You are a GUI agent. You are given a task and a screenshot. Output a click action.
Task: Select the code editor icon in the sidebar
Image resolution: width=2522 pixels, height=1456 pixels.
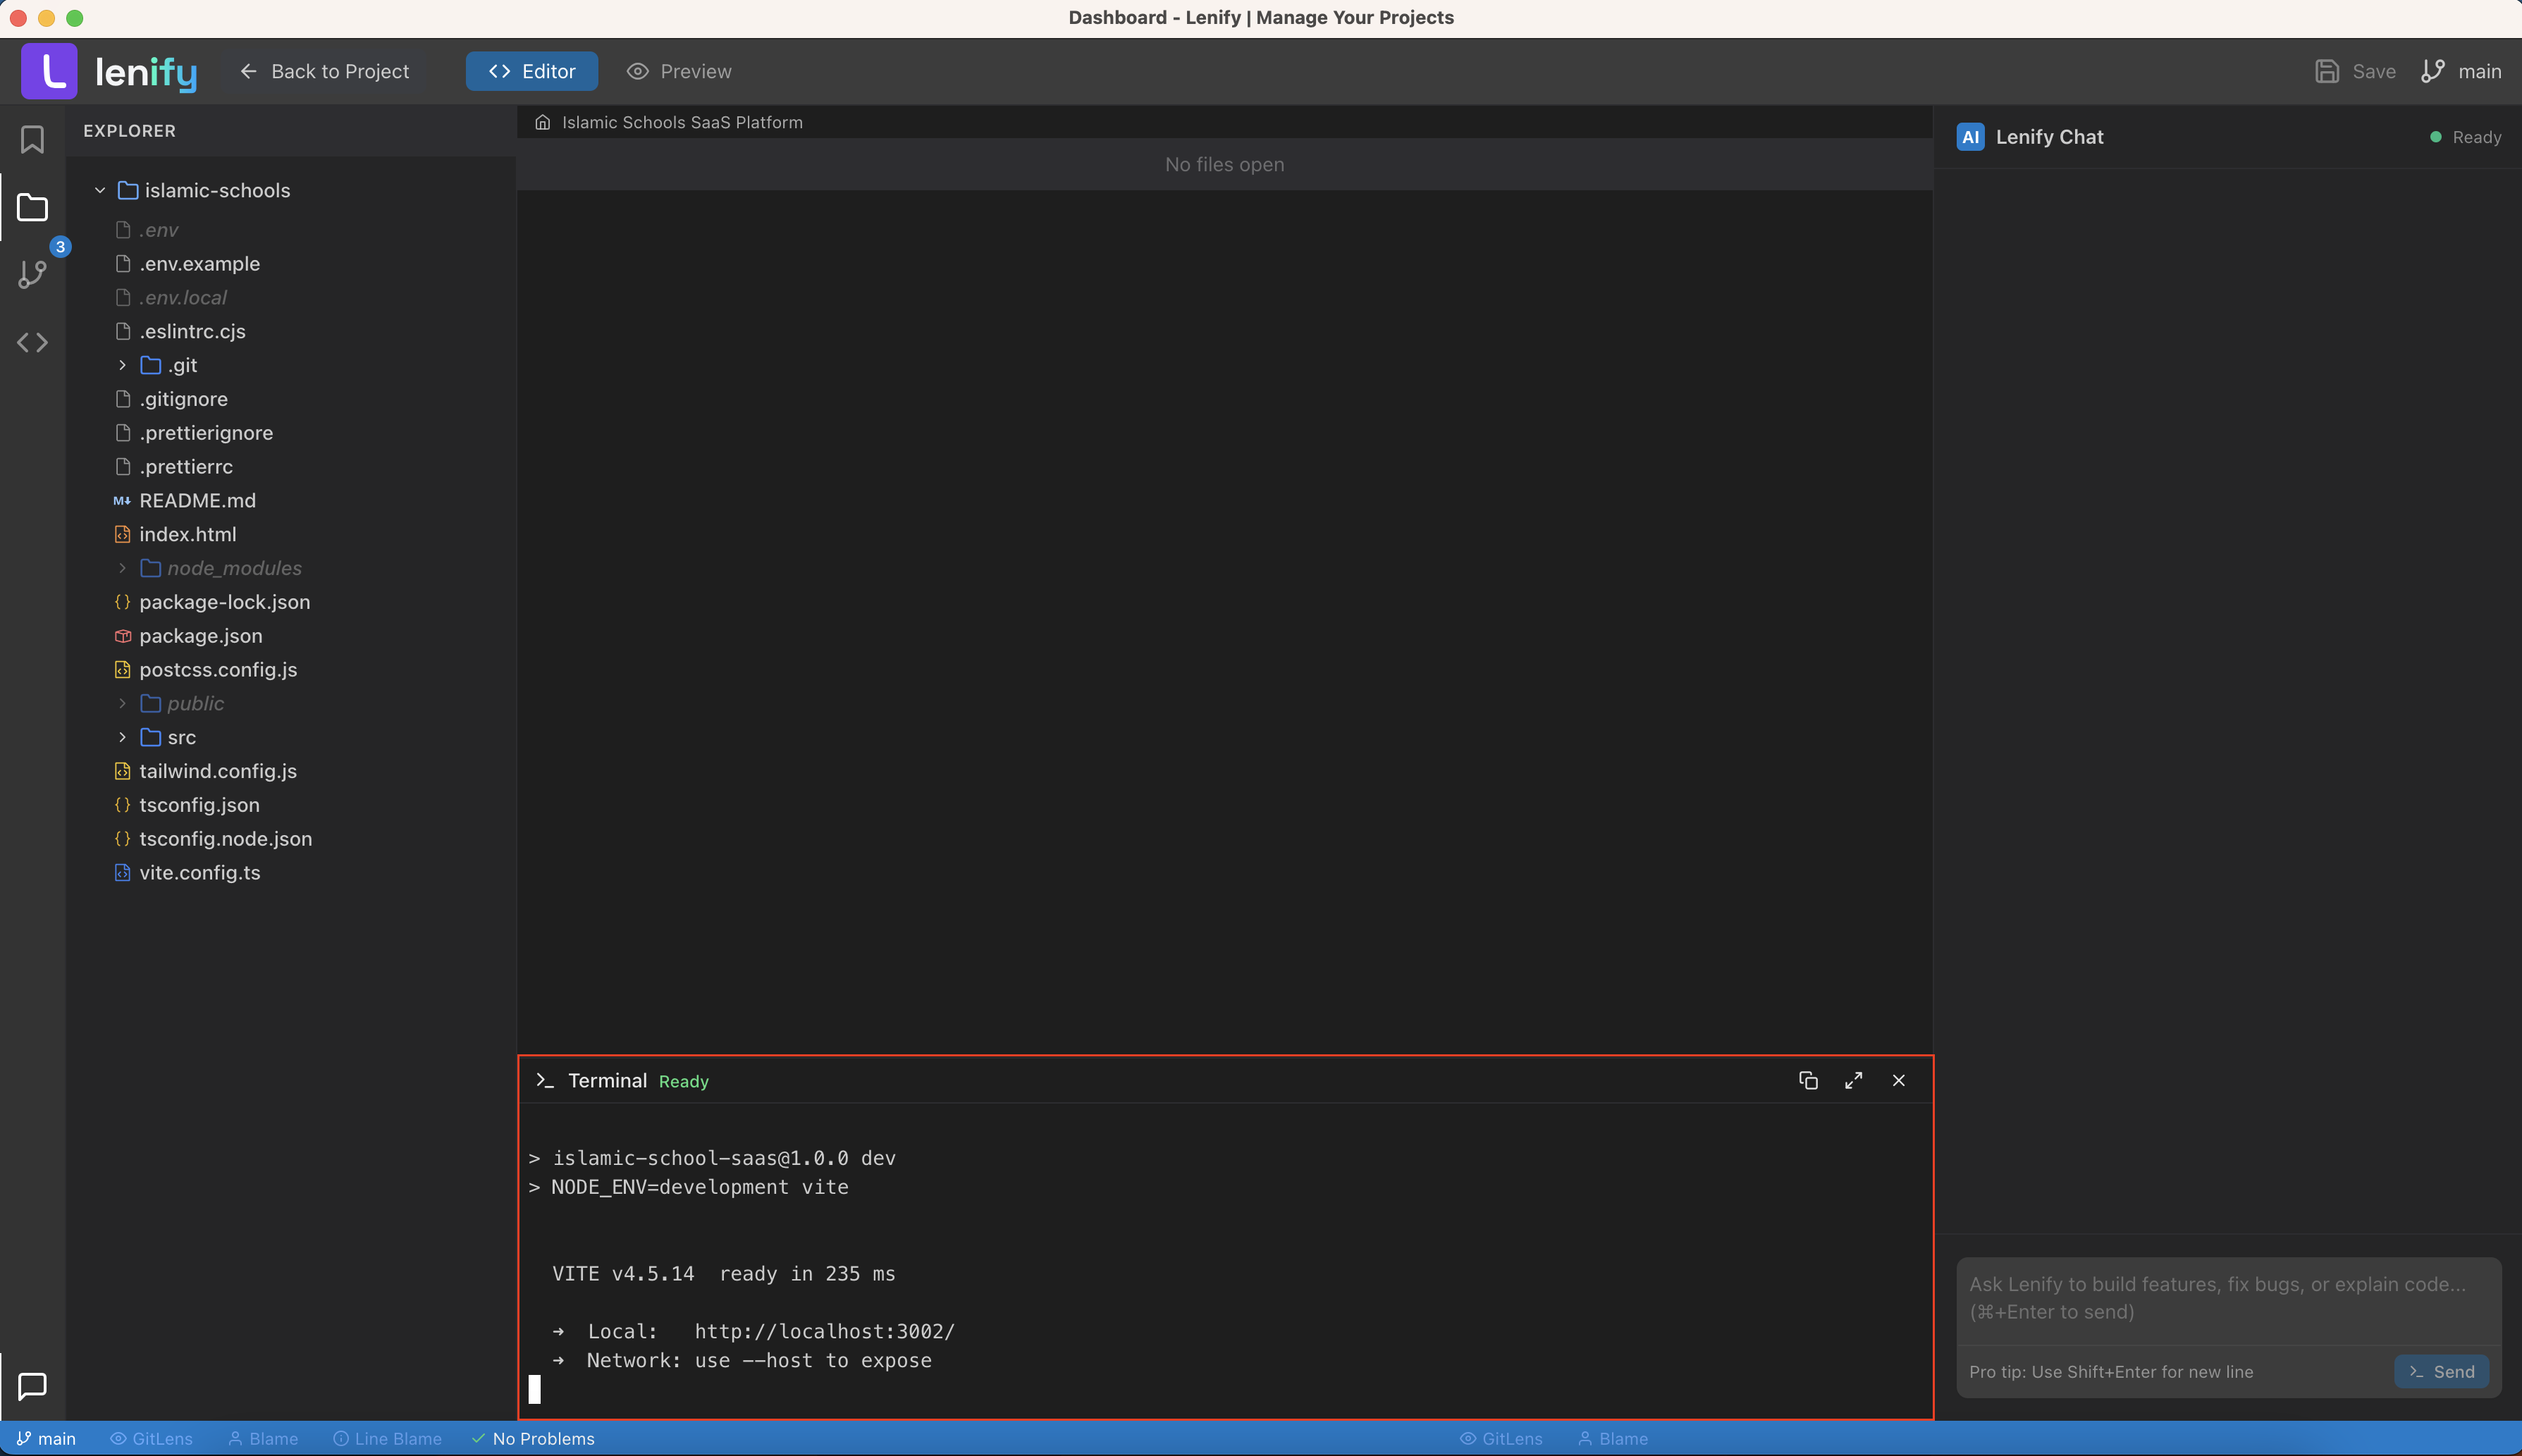pos(32,341)
